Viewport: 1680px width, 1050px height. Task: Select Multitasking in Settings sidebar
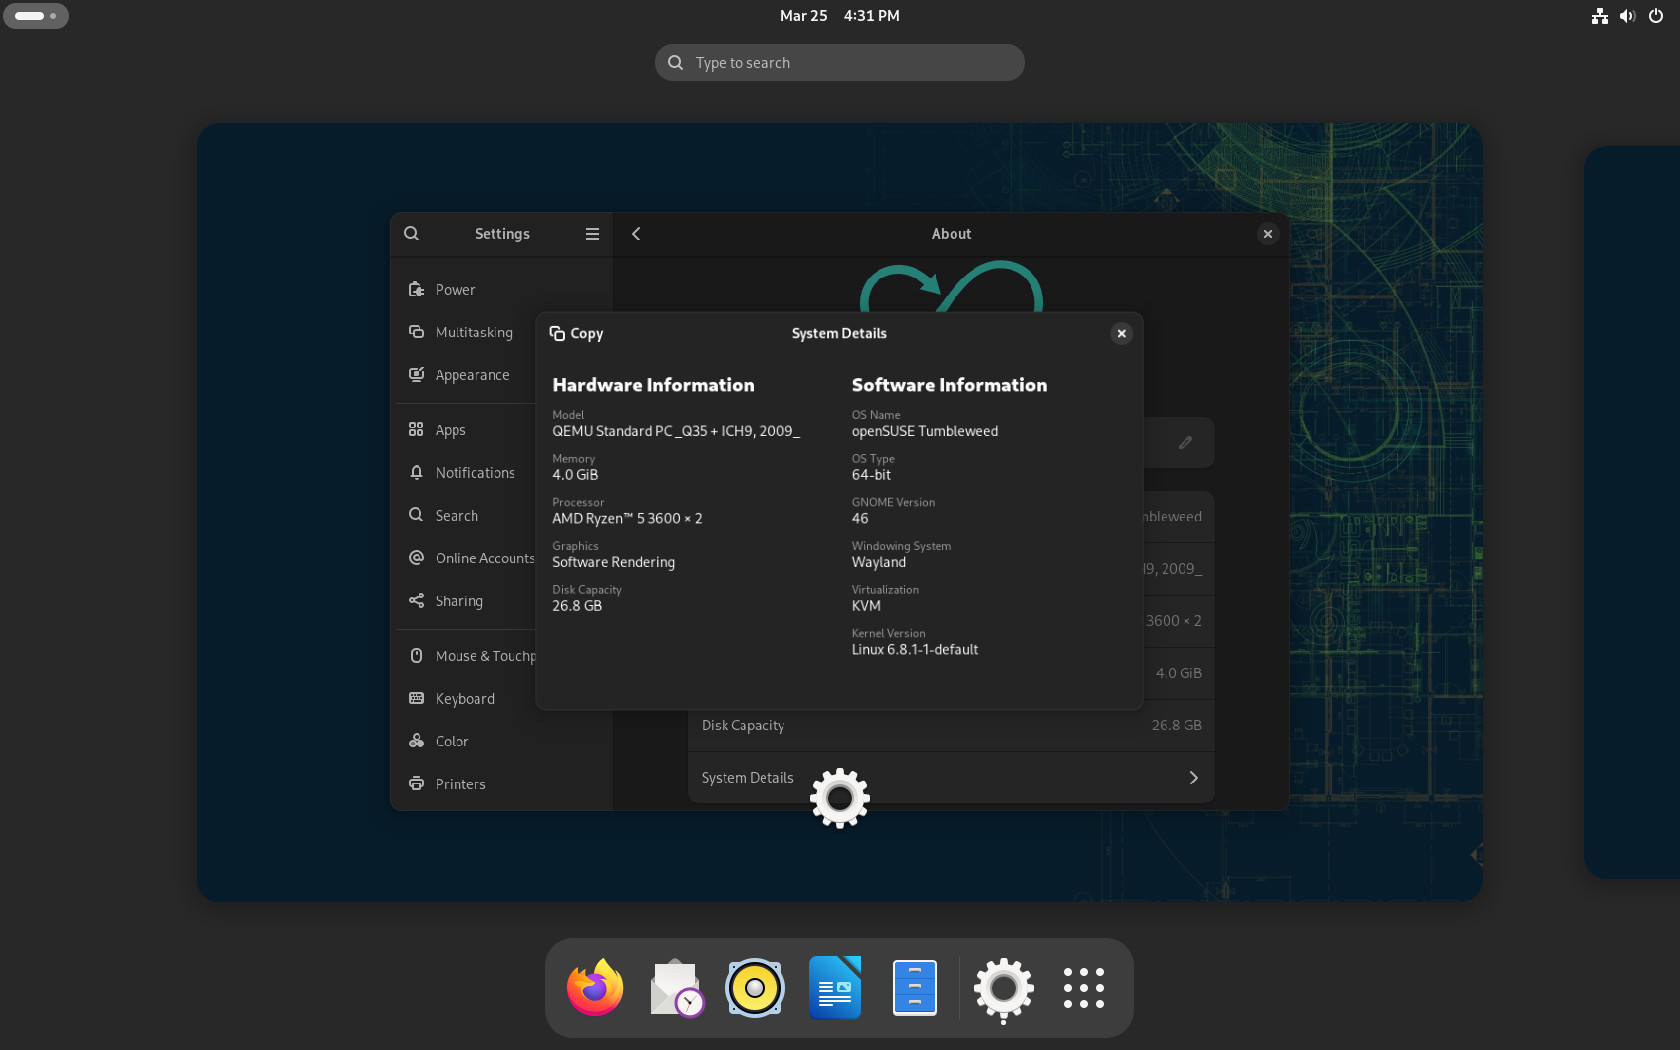click(466, 332)
